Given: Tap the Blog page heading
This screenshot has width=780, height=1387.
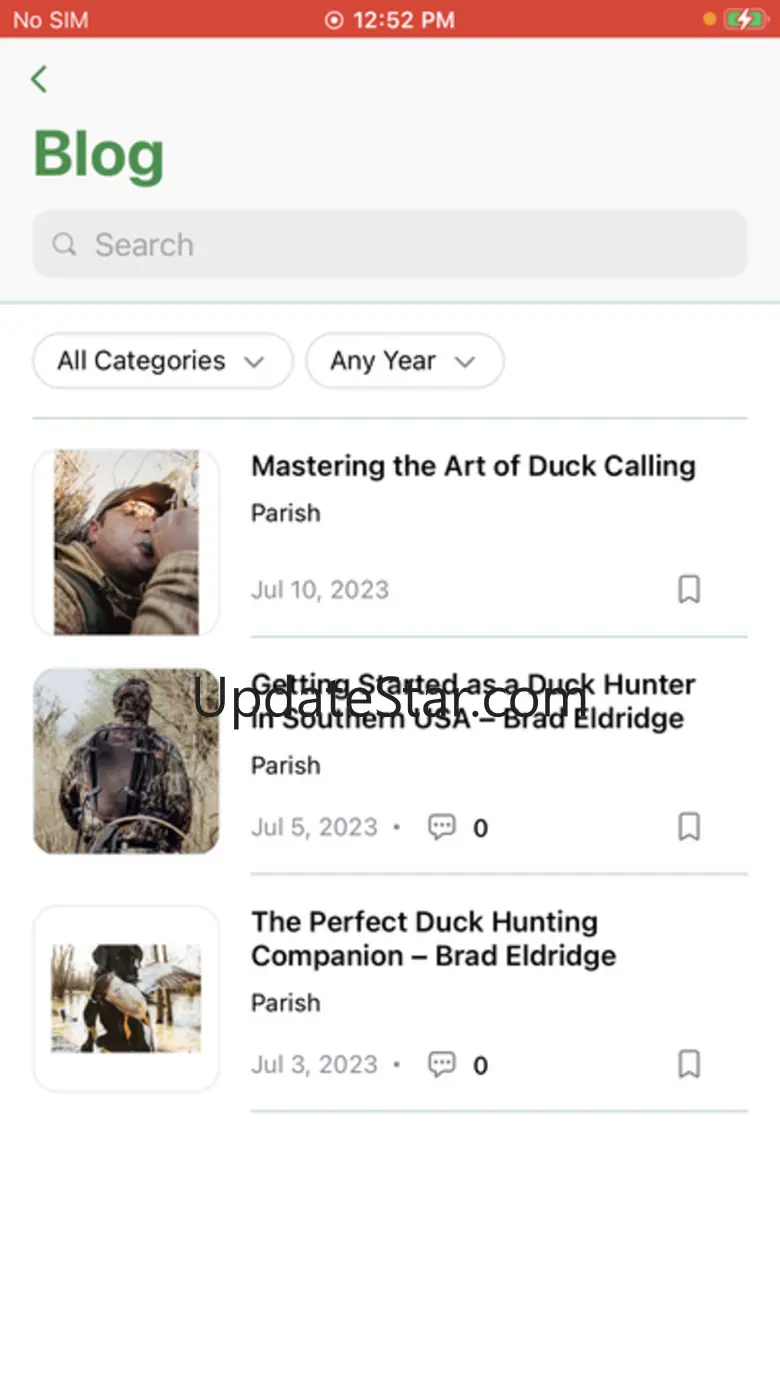Looking at the screenshot, I should [x=99, y=155].
